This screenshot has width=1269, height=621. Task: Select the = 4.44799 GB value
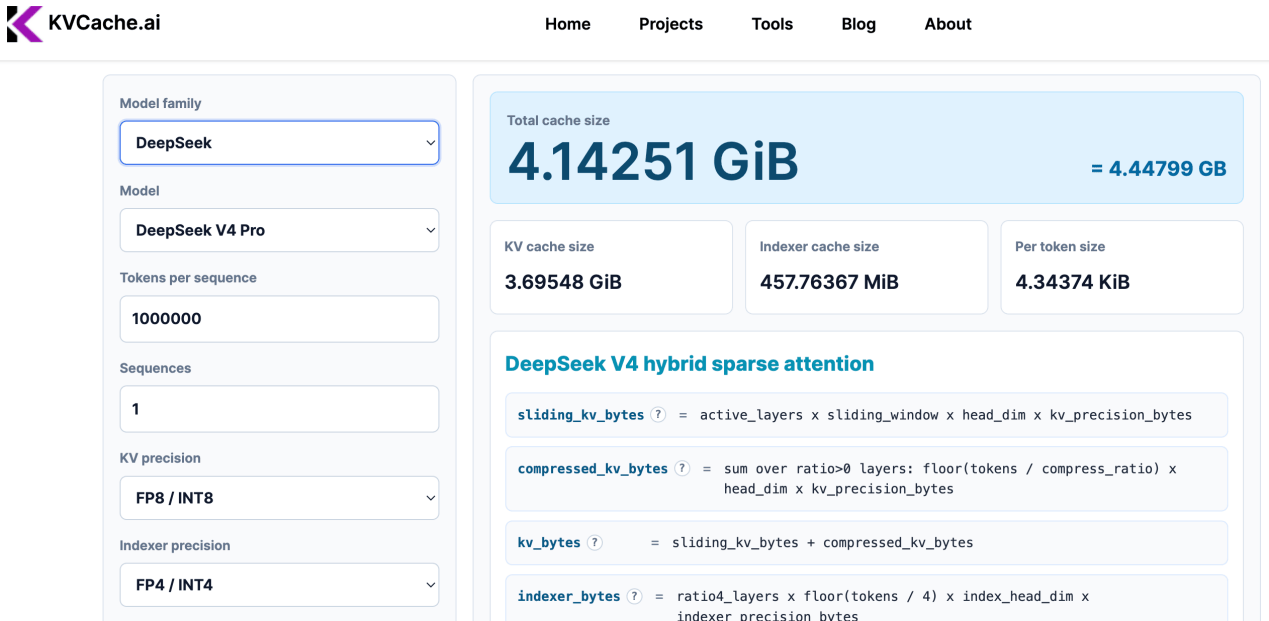click(x=1158, y=169)
